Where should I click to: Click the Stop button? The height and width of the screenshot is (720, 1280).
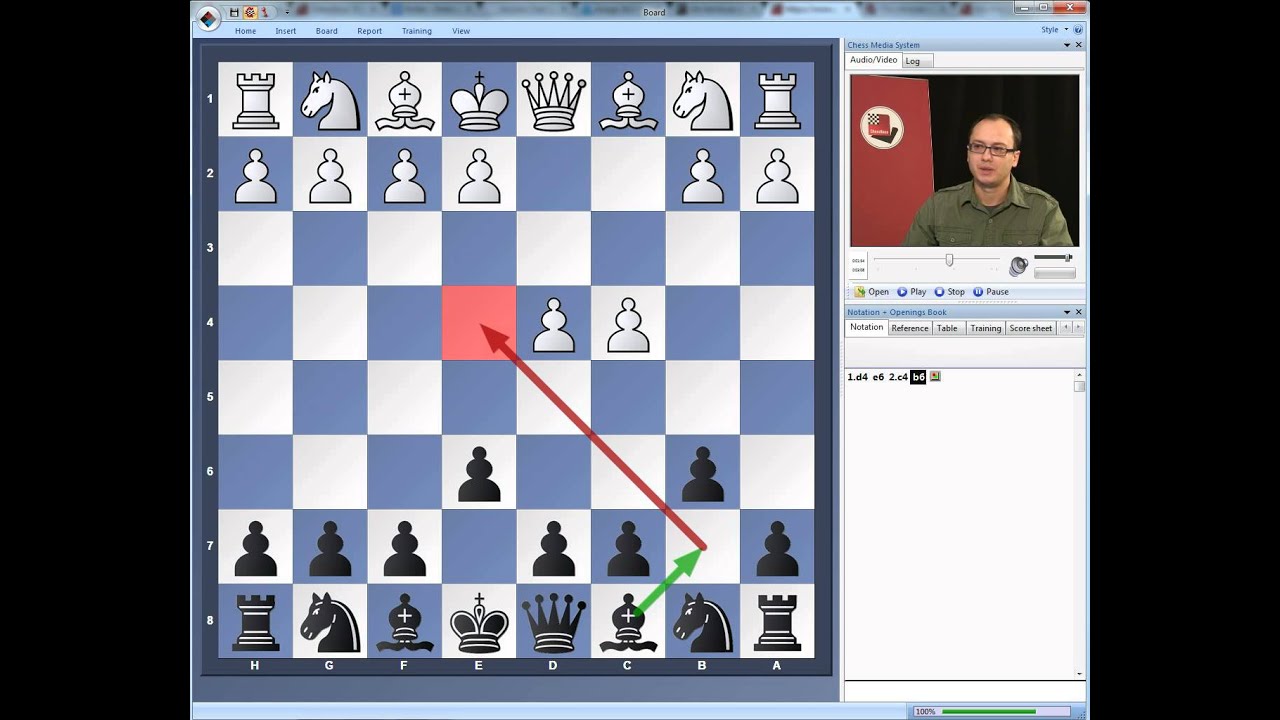950,292
